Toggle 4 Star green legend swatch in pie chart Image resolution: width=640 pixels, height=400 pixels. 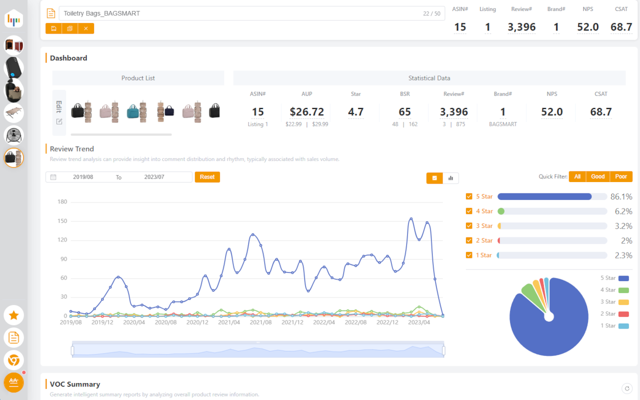[623, 290]
